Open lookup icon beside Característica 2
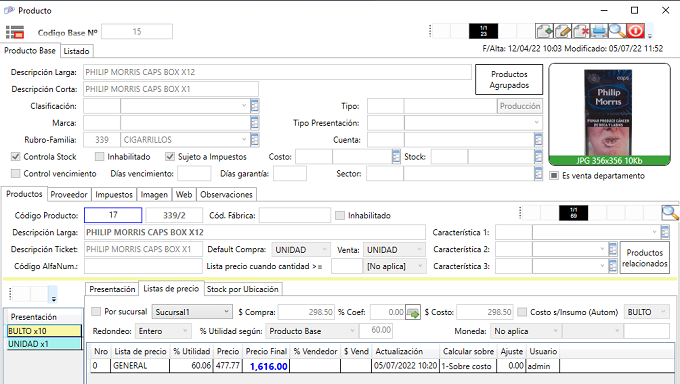Viewport: 680px width, 384px height. point(612,249)
